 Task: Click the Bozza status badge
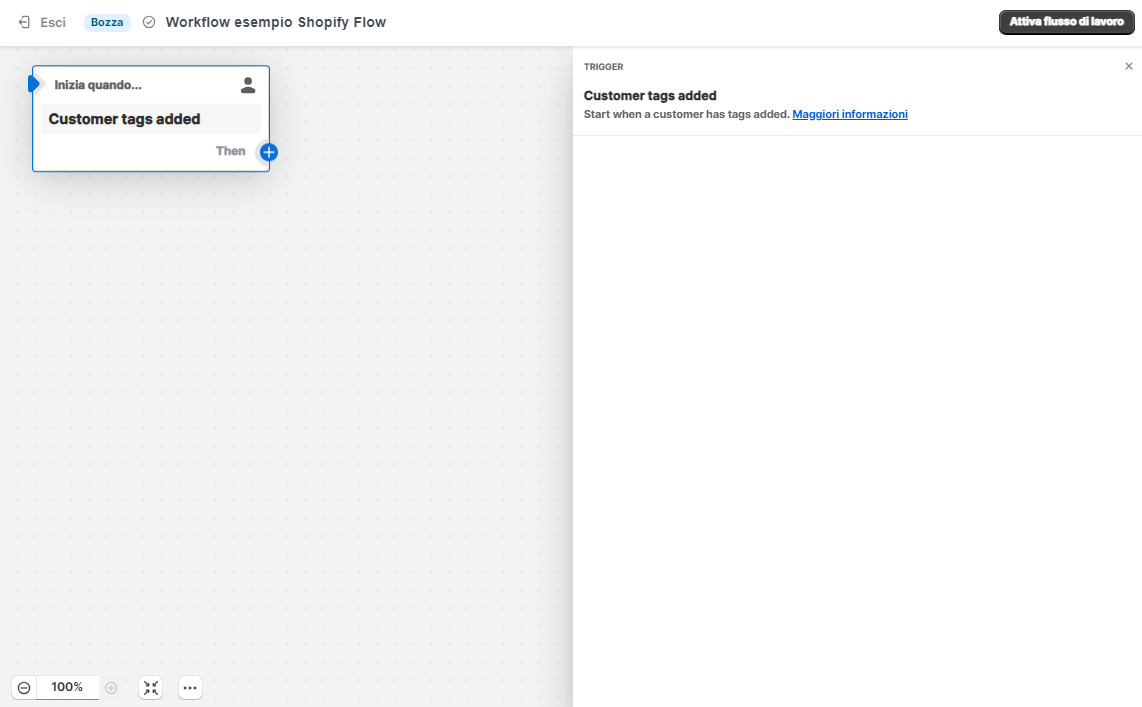coord(106,21)
